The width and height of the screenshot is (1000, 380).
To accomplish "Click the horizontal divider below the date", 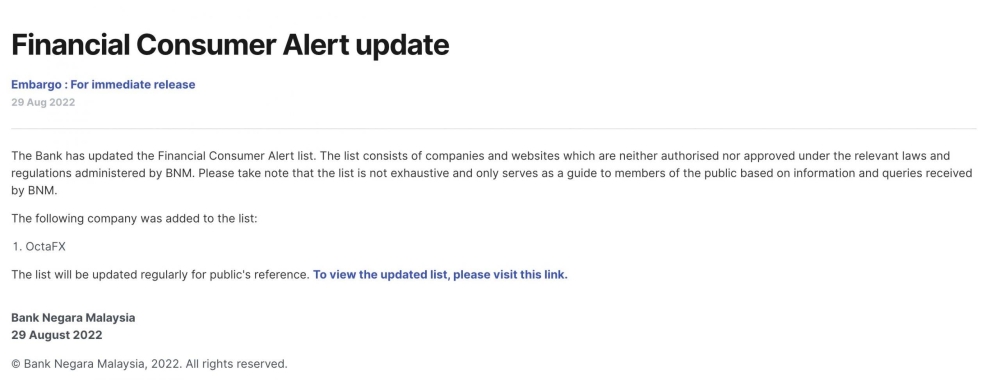I will click(x=494, y=129).
